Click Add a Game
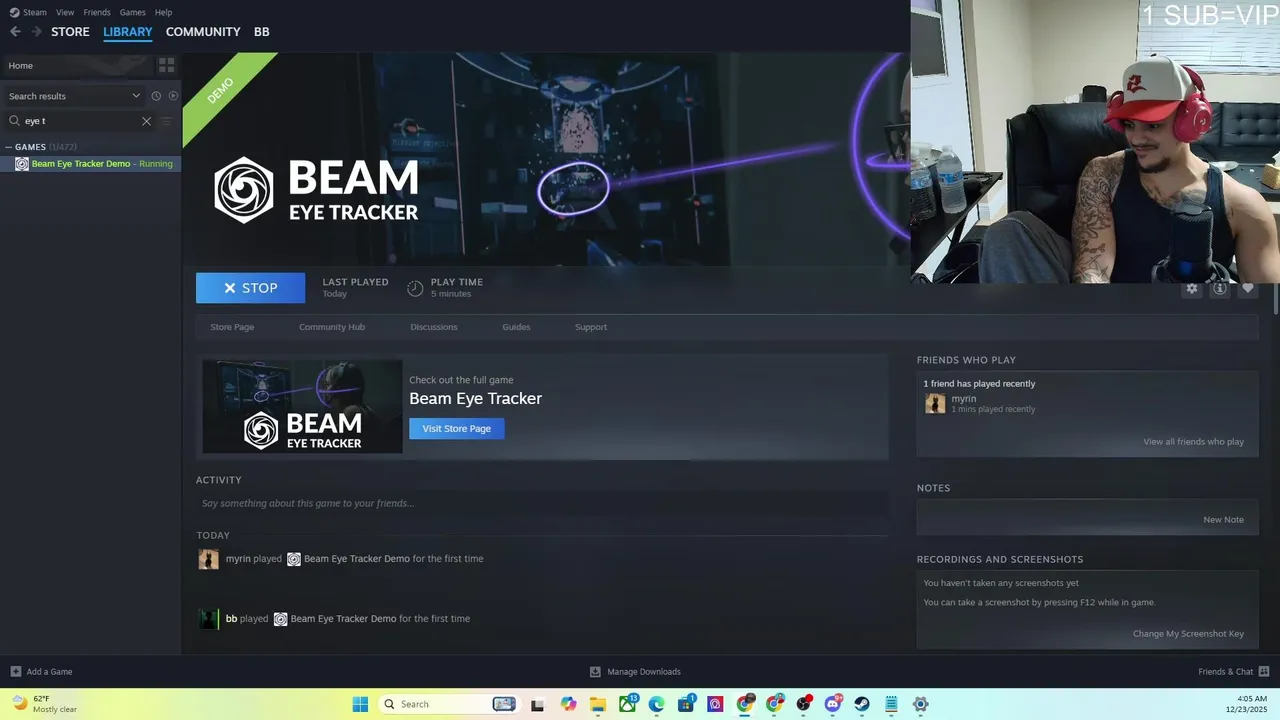Image resolution: width=1280 pixels, height=720 pixels. (x=41, y=672)
